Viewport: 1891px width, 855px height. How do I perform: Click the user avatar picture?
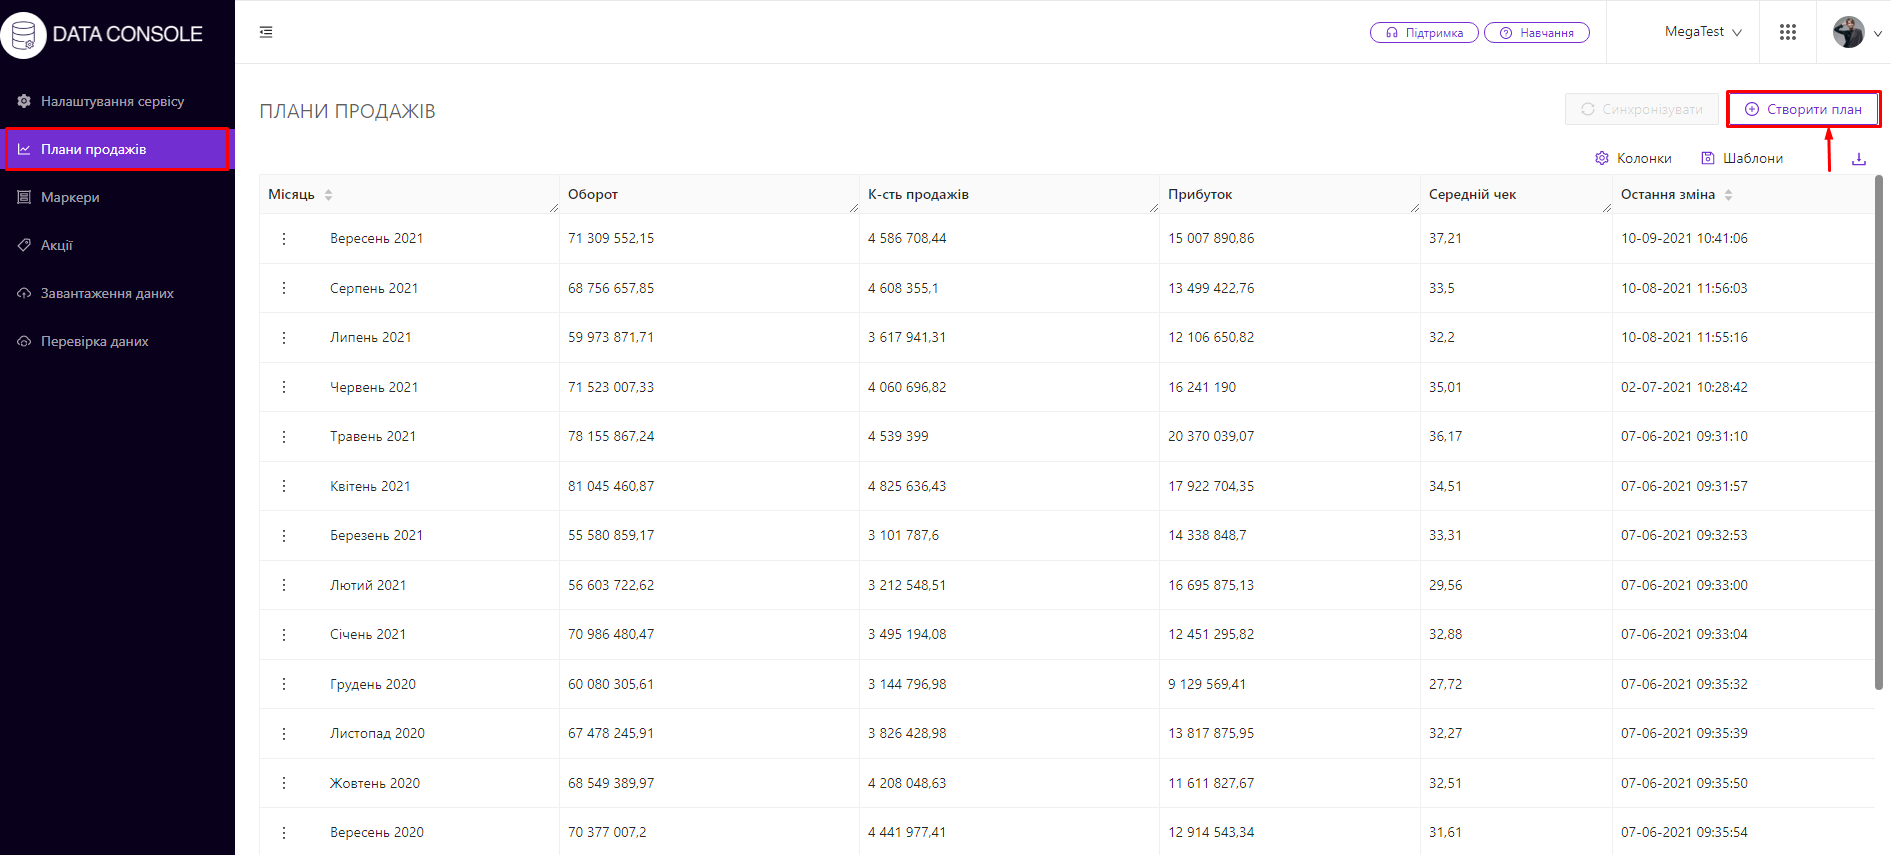click(x=1848, y=32)
